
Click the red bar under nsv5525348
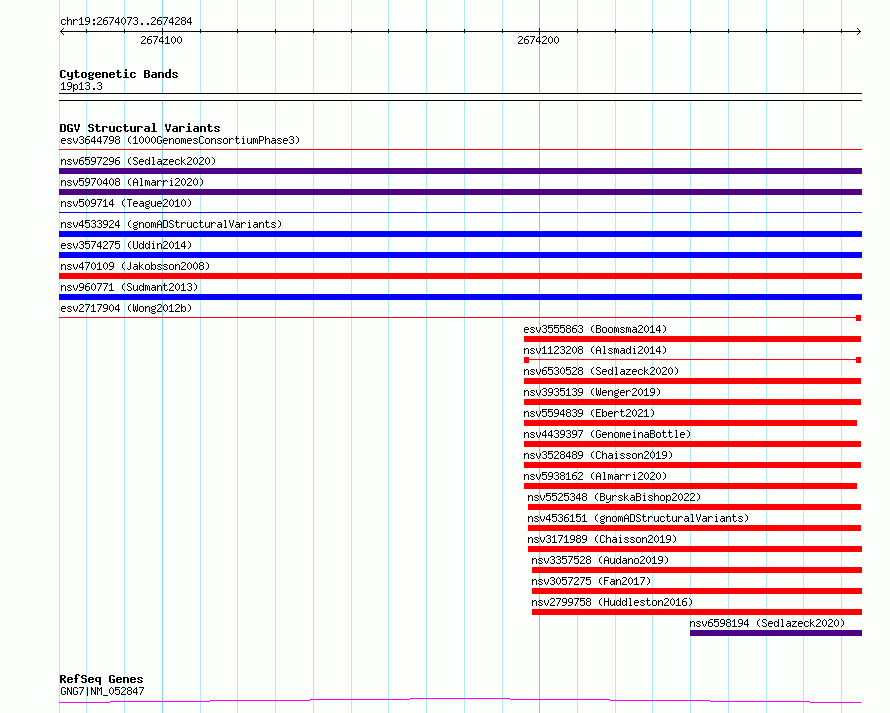(694, 507)
